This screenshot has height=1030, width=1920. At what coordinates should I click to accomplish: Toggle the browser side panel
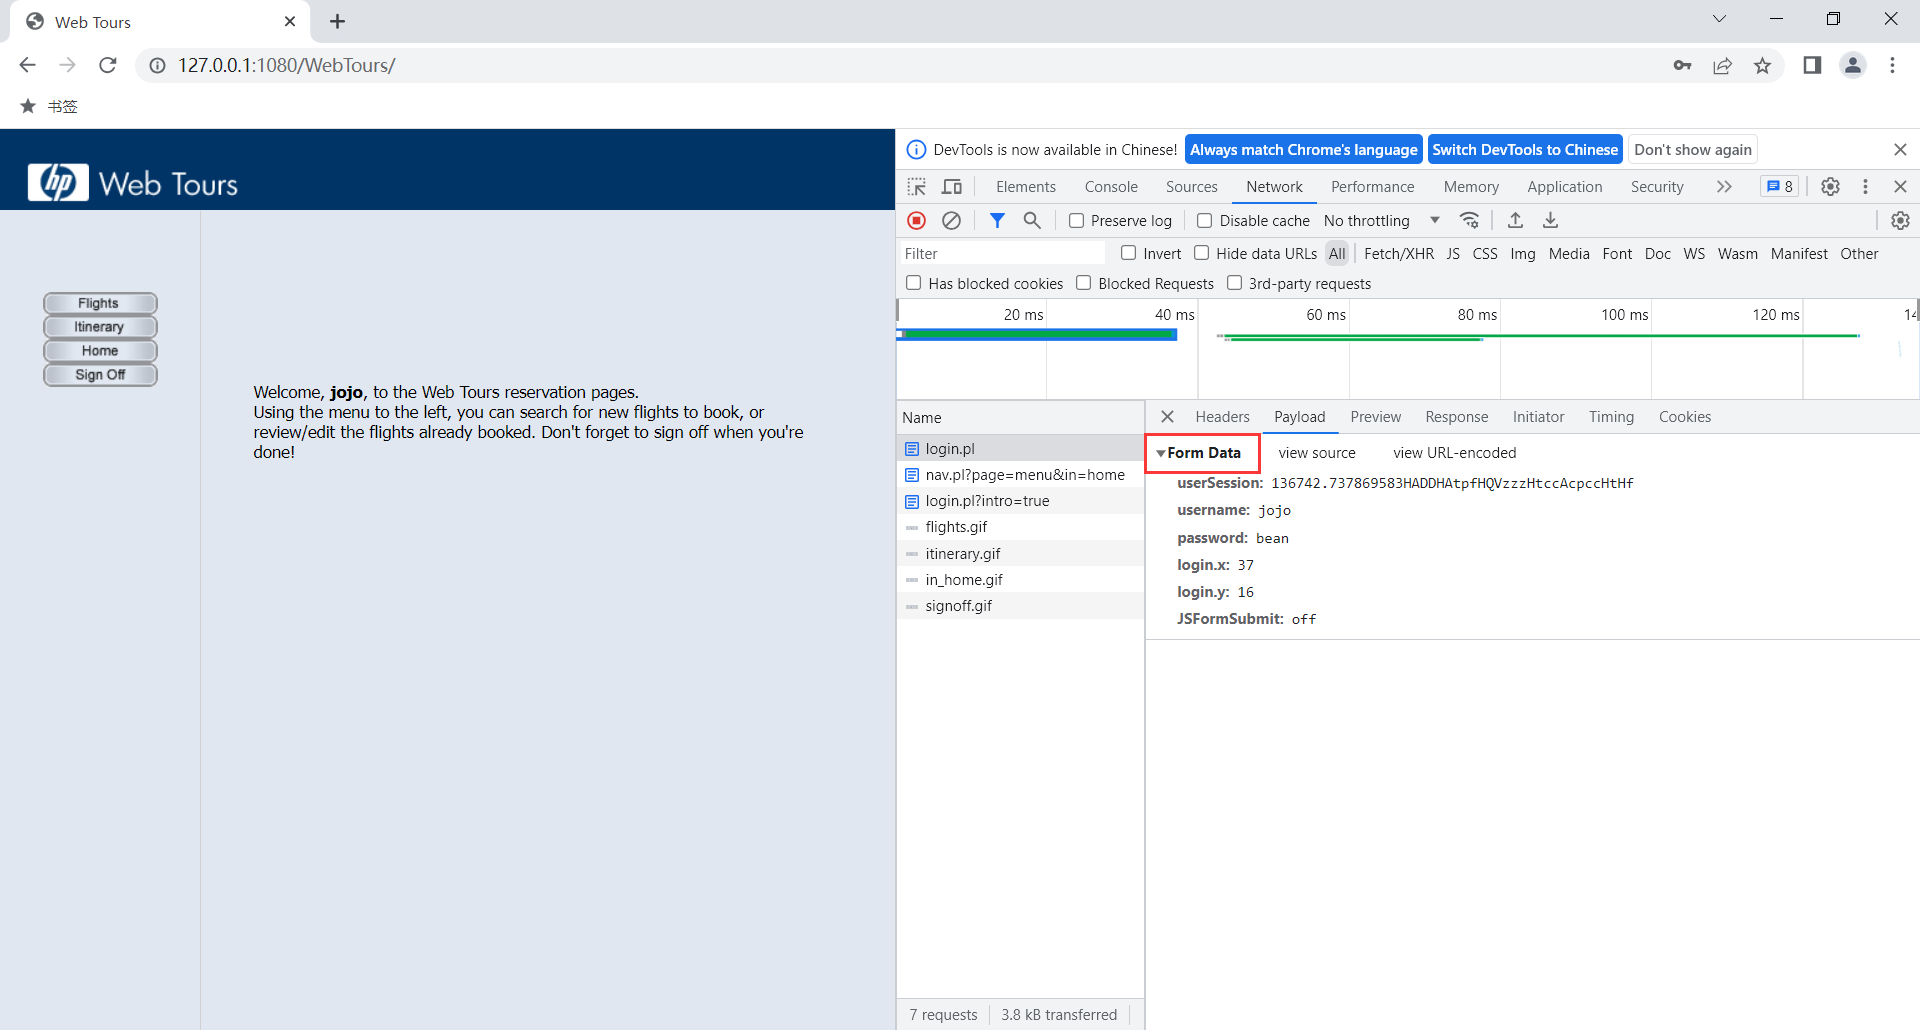coord(1812,65)
